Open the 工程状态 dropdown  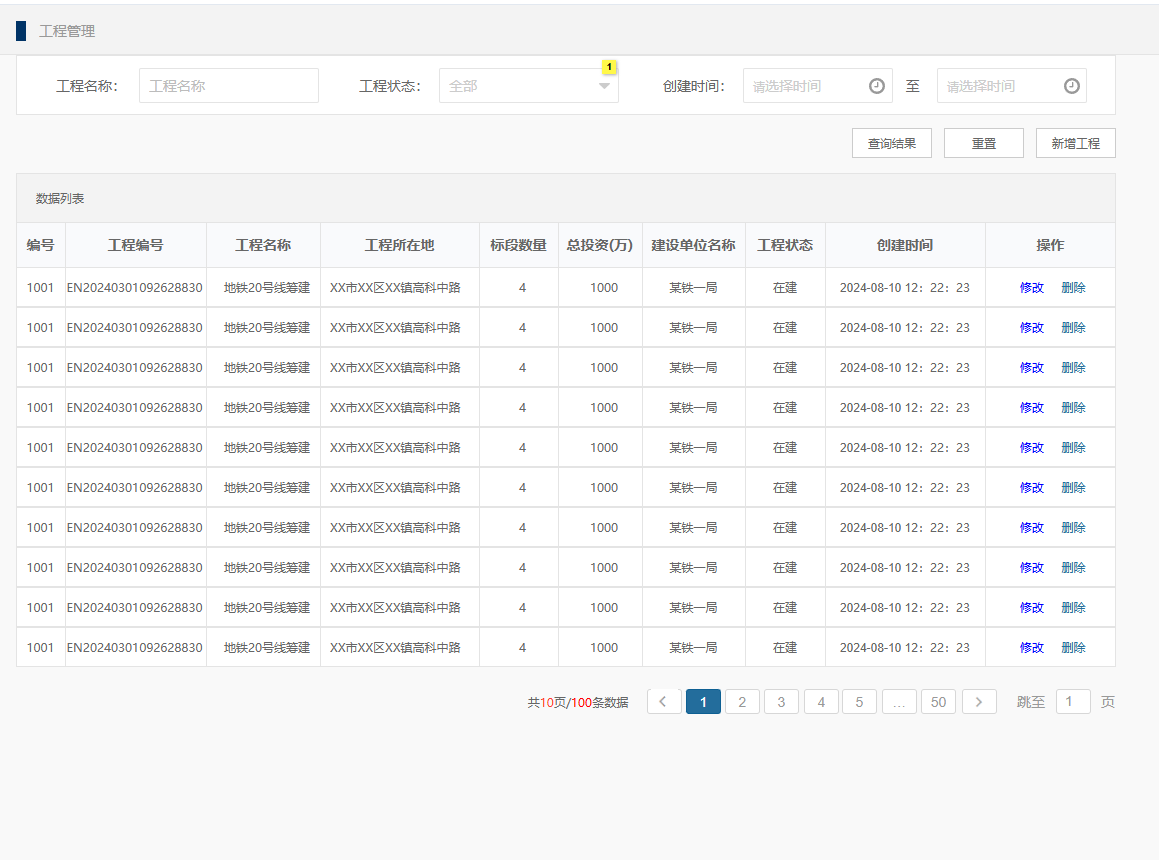(x=520, y=86)
